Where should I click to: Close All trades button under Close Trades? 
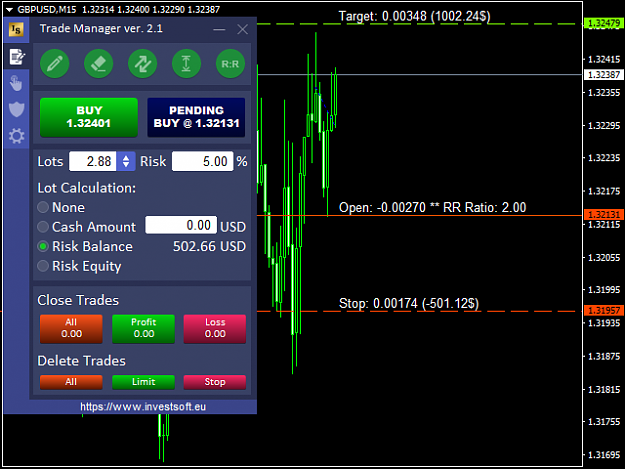tap(71, 329)
